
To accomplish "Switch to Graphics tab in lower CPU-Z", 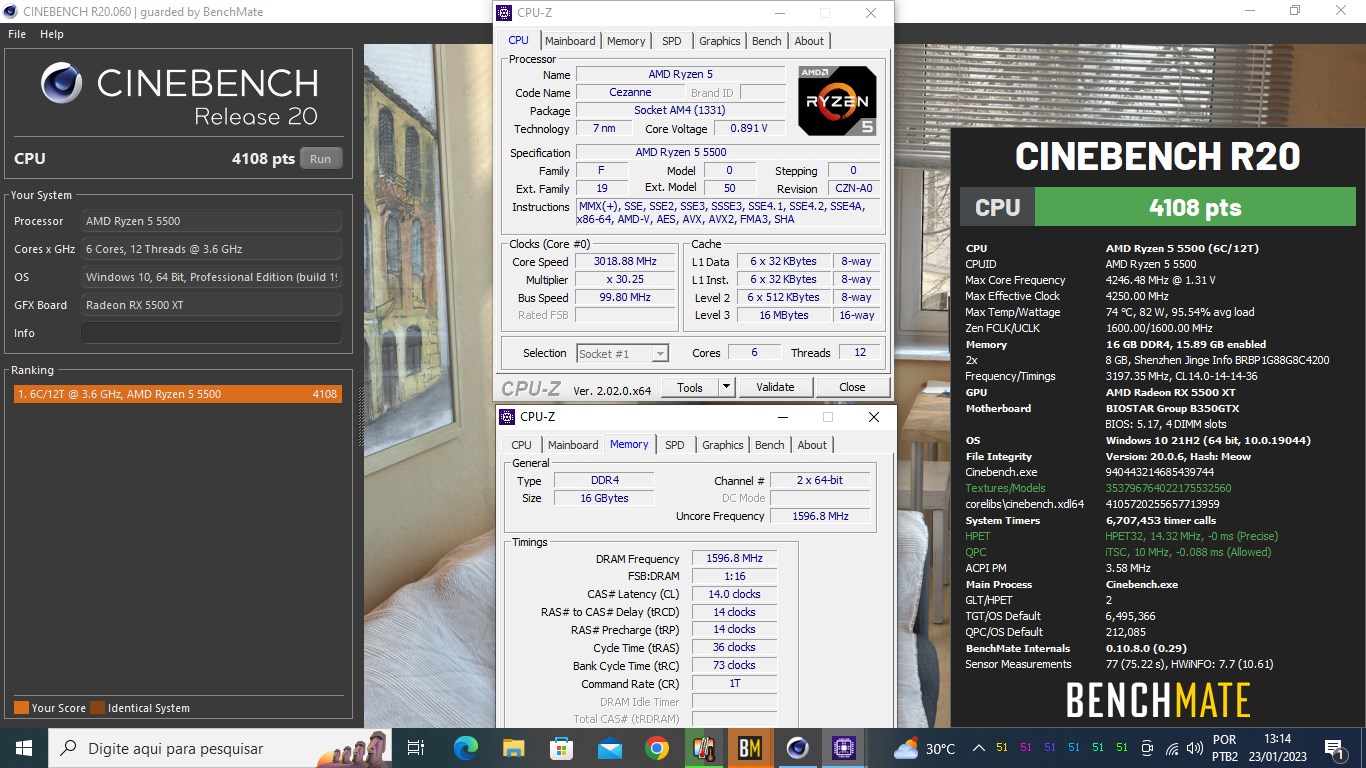I will click(x=723, y=445).
